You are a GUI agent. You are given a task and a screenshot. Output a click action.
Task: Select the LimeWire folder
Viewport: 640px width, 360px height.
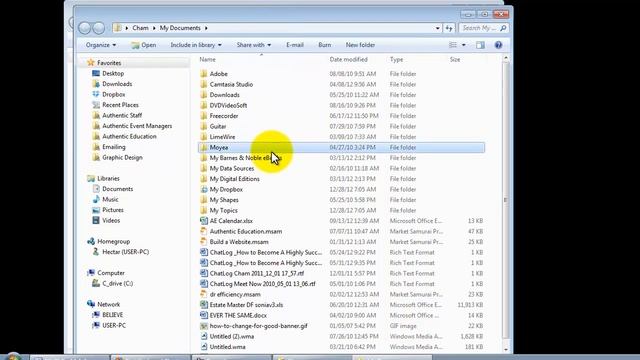(x=222, y=137)
